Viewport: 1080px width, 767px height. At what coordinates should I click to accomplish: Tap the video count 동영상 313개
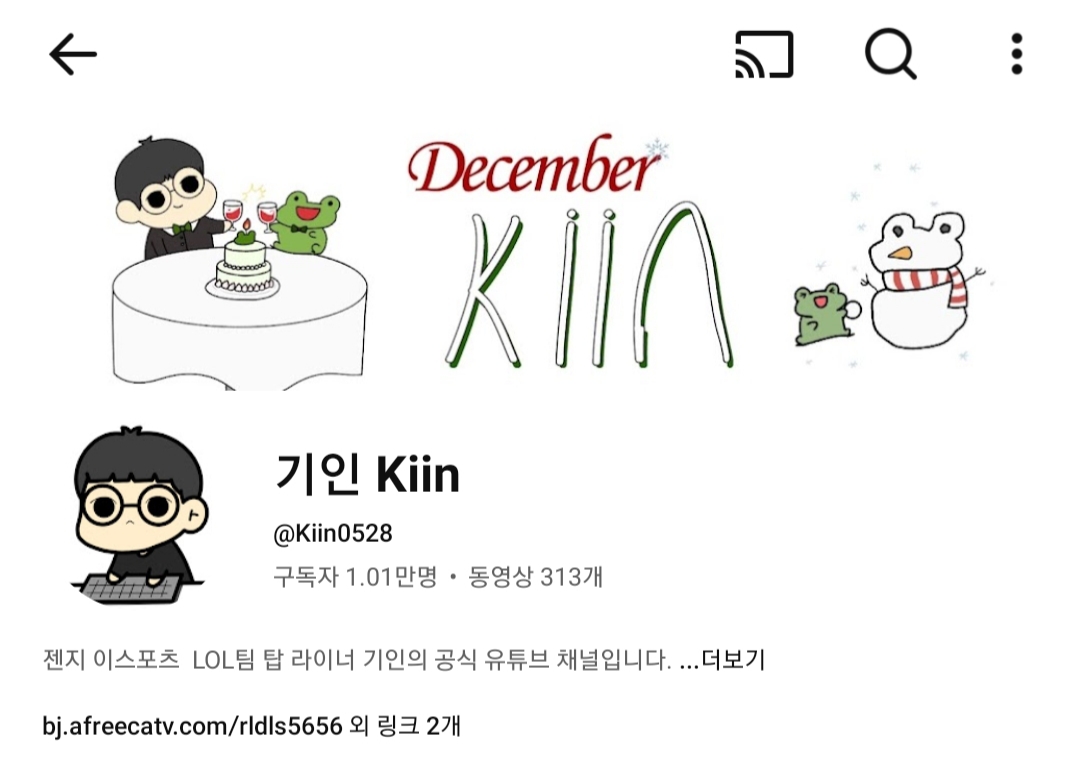click(536, 577)
